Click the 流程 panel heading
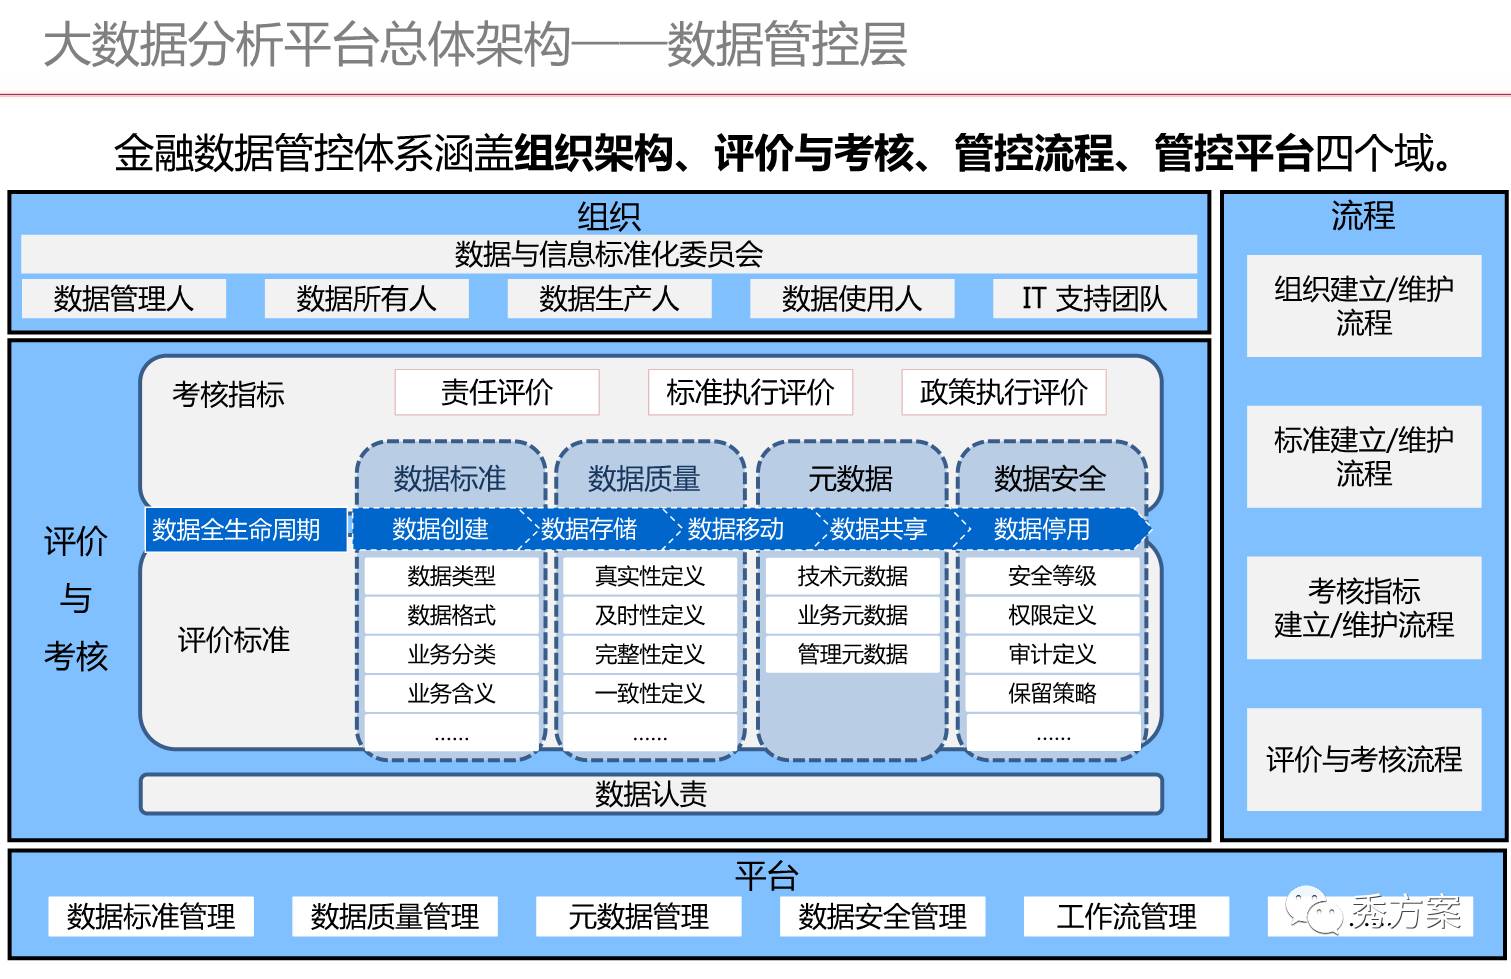The height and width of the screenshot is (979, 1511). (1363, 216)
